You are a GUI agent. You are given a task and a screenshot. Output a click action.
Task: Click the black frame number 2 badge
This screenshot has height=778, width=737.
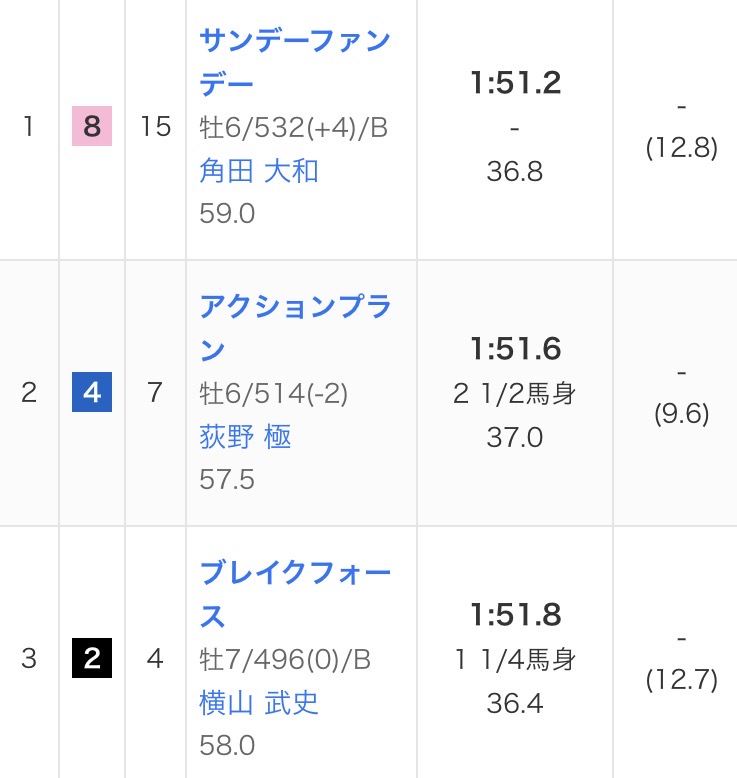pos(92,659)
